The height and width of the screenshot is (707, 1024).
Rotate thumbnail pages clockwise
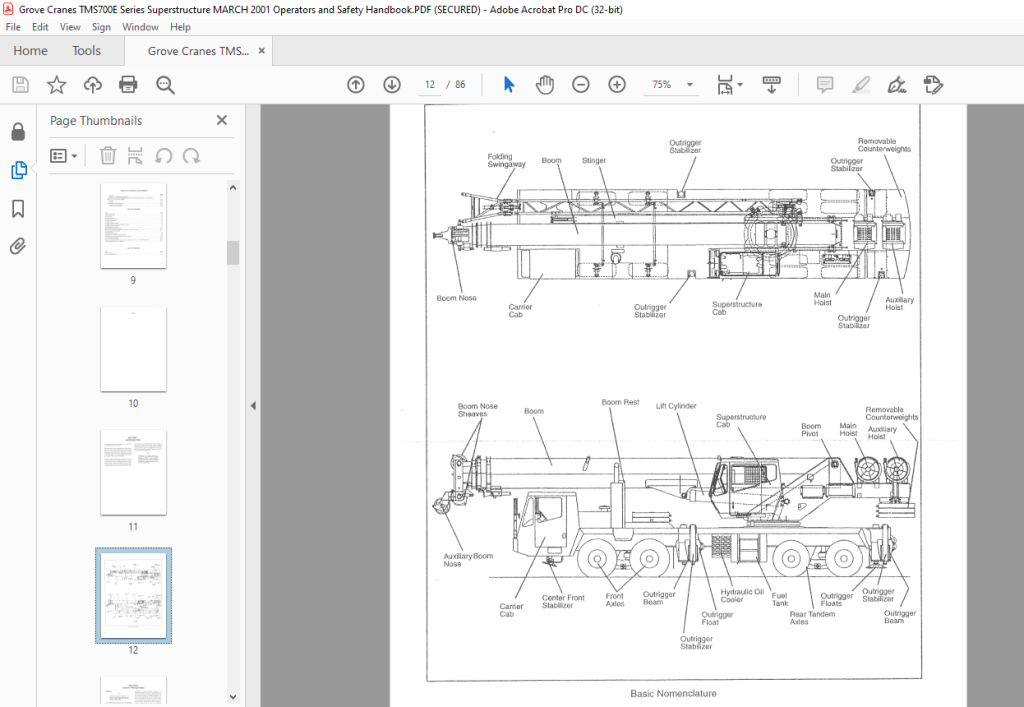pyautogui.click(x=191, y=156)
